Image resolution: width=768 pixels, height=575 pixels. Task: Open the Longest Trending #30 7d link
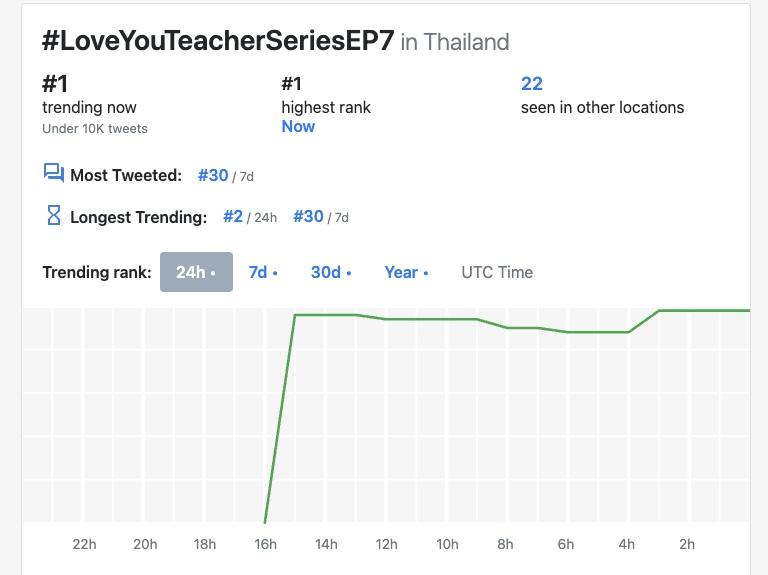pos(308,216)
